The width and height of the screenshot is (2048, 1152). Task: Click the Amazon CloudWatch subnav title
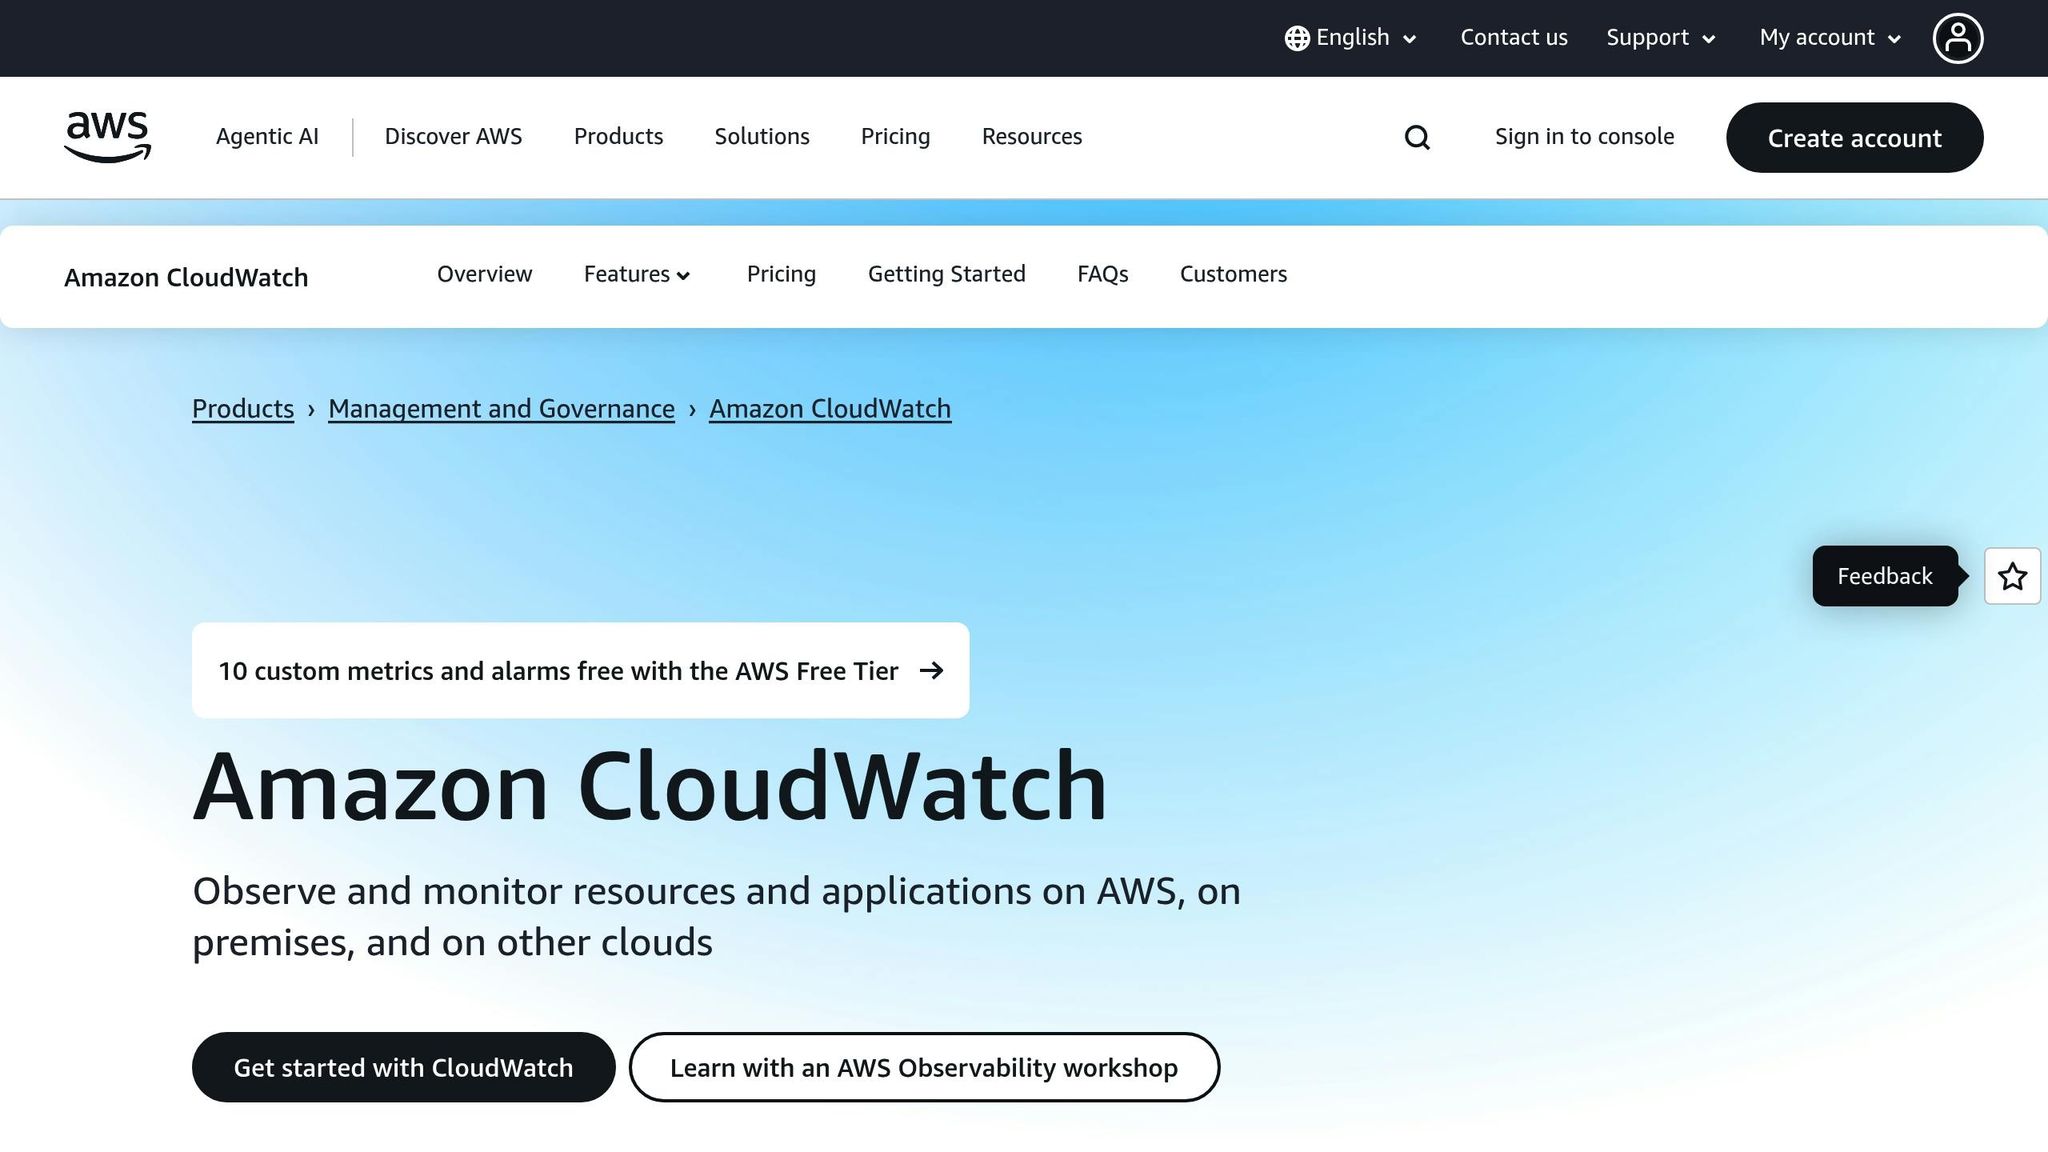pos(186,277)
